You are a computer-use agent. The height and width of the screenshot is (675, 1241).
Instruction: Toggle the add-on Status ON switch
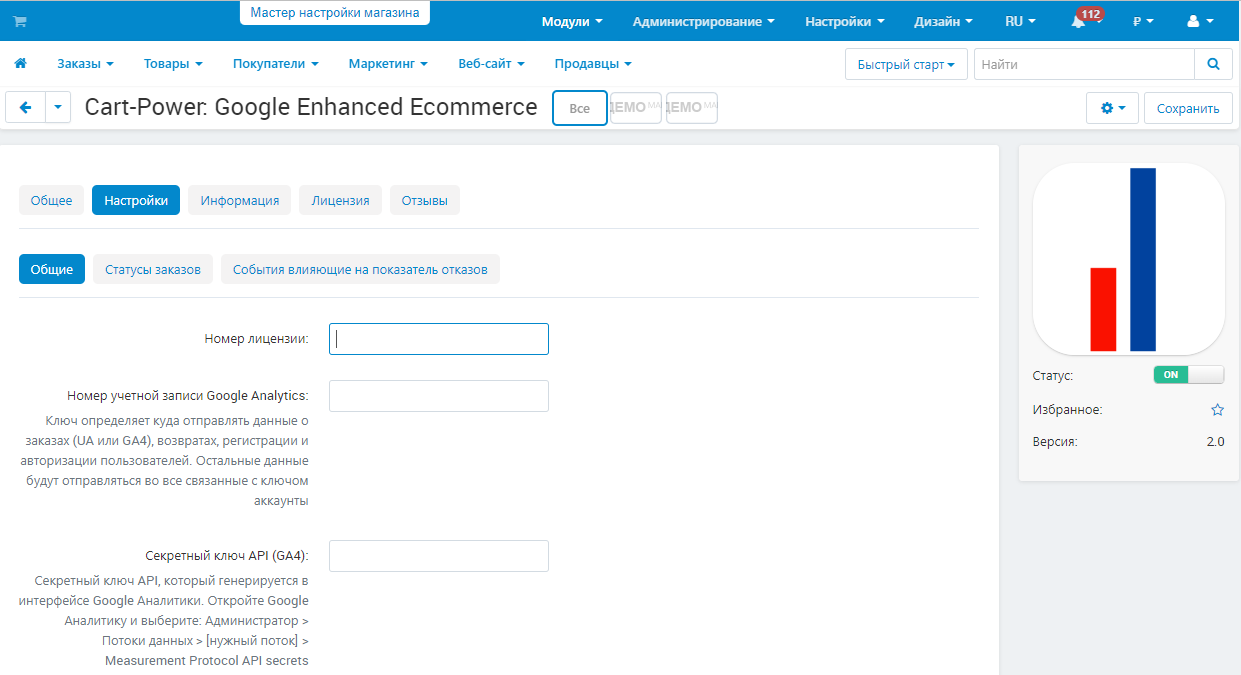coord(1188,375)
